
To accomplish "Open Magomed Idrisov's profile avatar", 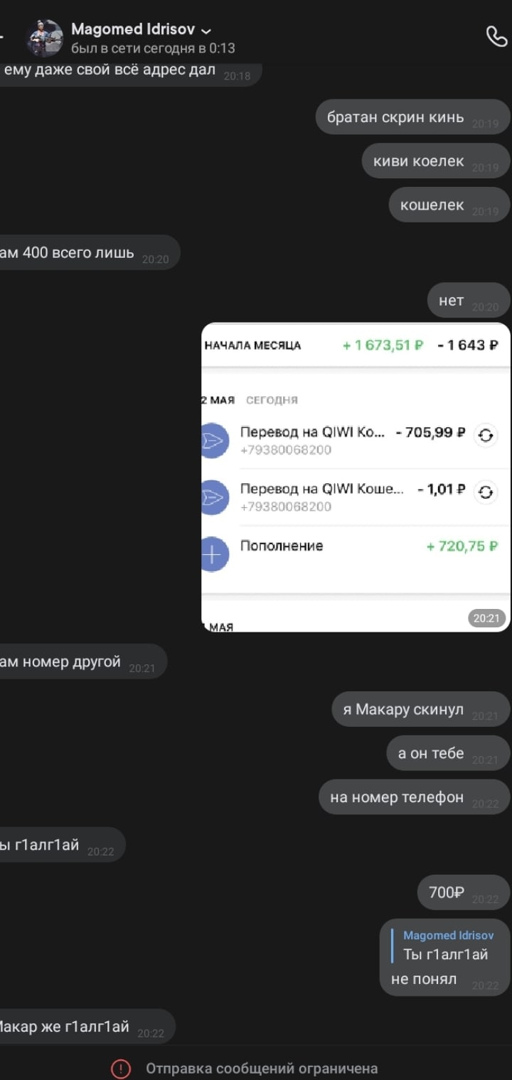I will pyautogui.click(x=45, y=37).
